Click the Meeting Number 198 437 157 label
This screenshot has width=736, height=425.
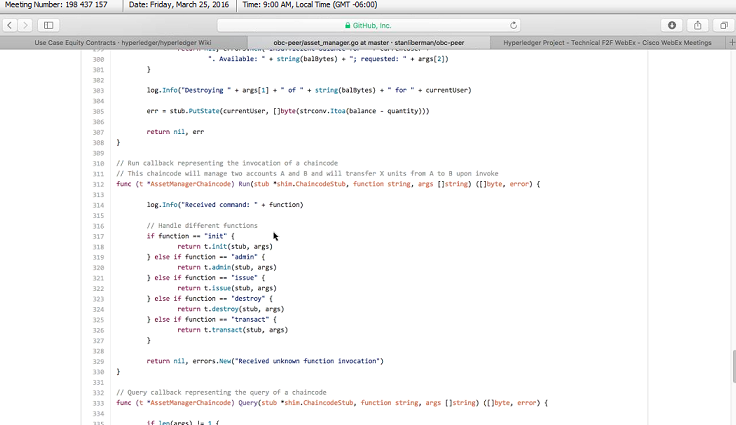click(56, 5)
